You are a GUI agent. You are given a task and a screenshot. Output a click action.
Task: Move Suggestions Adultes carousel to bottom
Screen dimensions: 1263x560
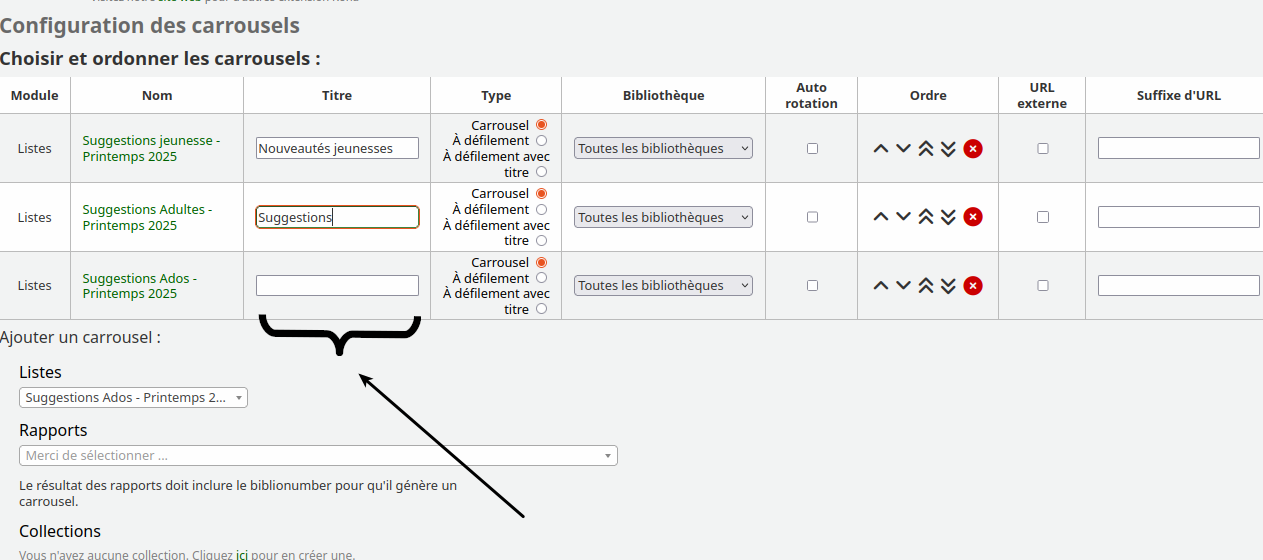pos(948,217)
